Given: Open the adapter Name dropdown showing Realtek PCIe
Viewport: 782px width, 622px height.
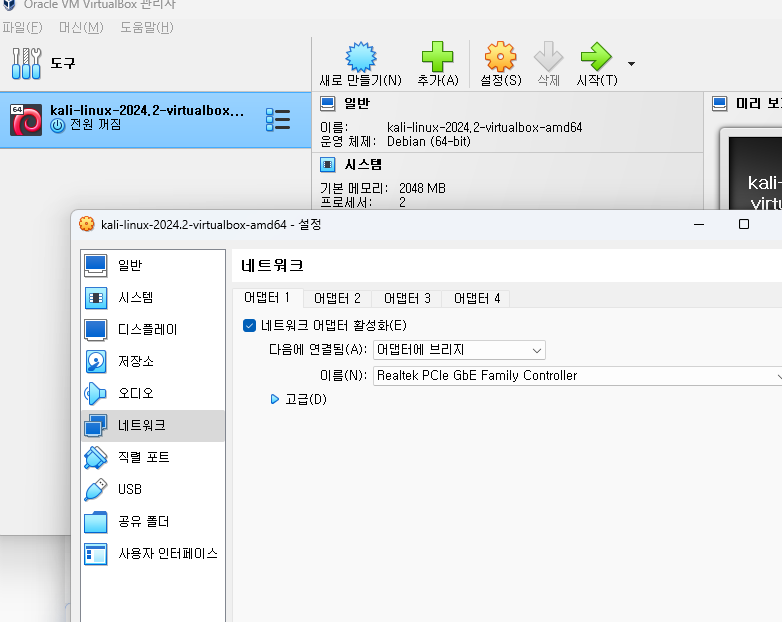Looking at the screenshot, I should coord(578,376).
